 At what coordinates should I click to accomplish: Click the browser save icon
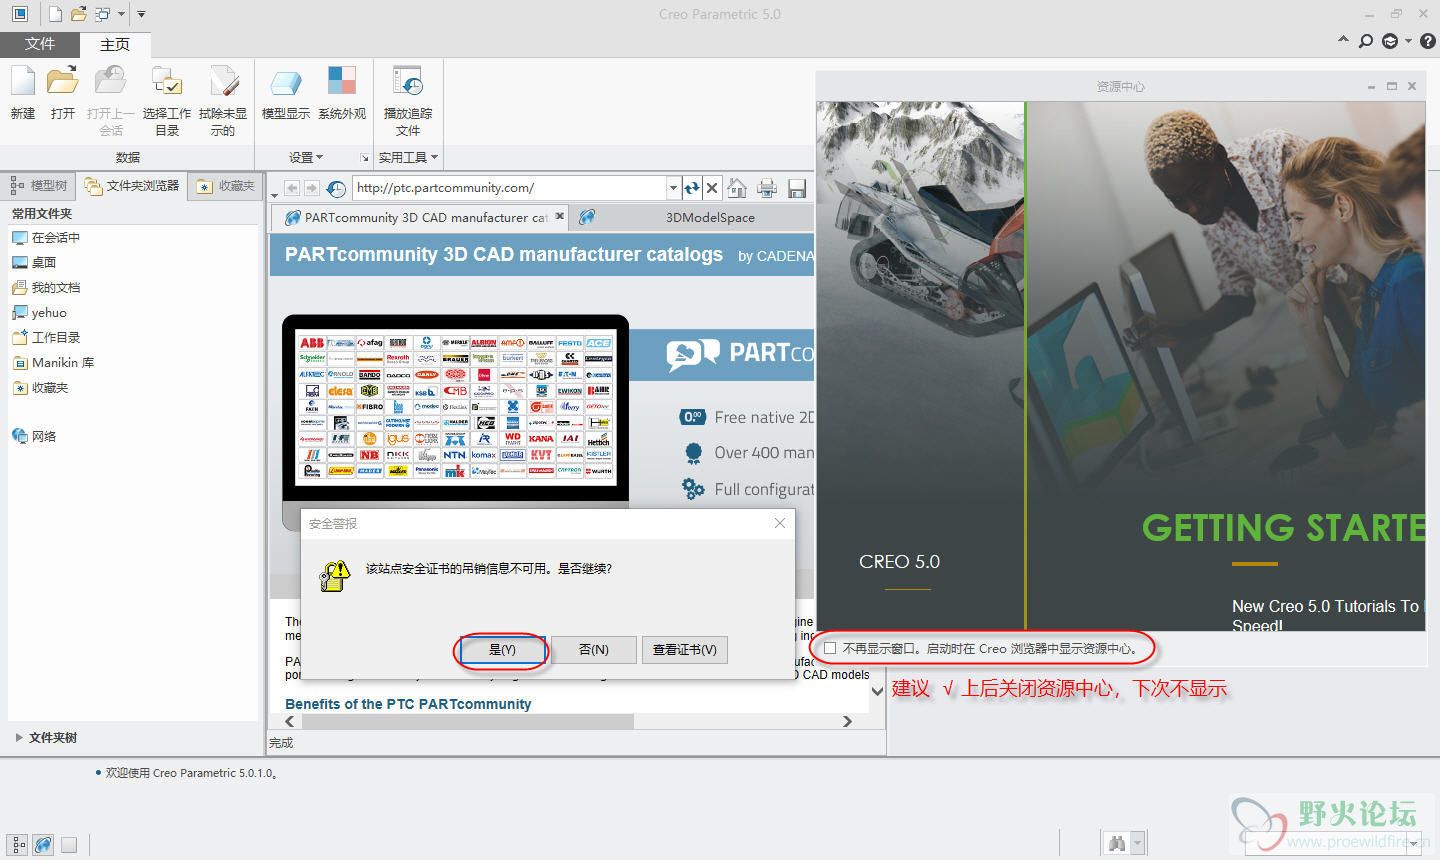tap(797, 188)
